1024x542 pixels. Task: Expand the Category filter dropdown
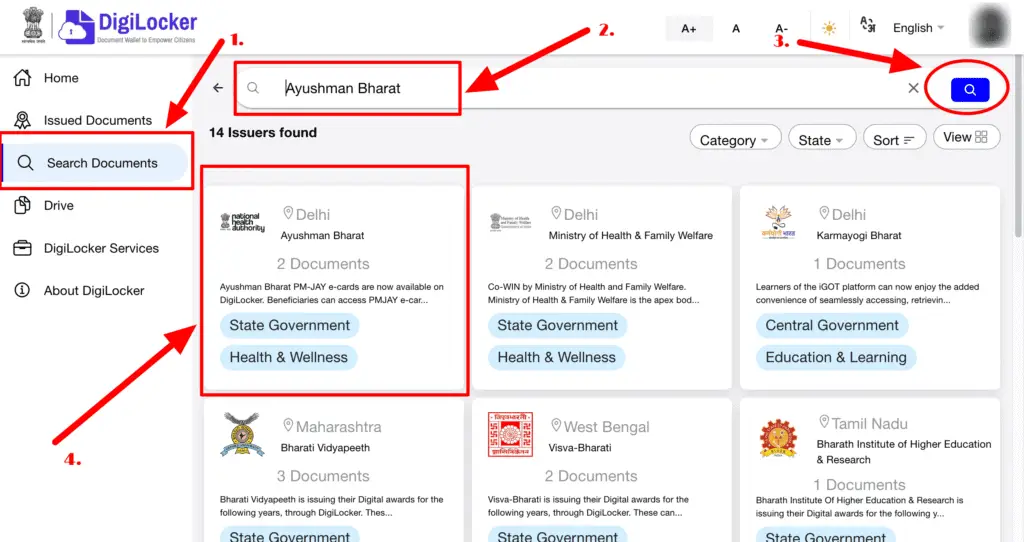coord(734,140)
